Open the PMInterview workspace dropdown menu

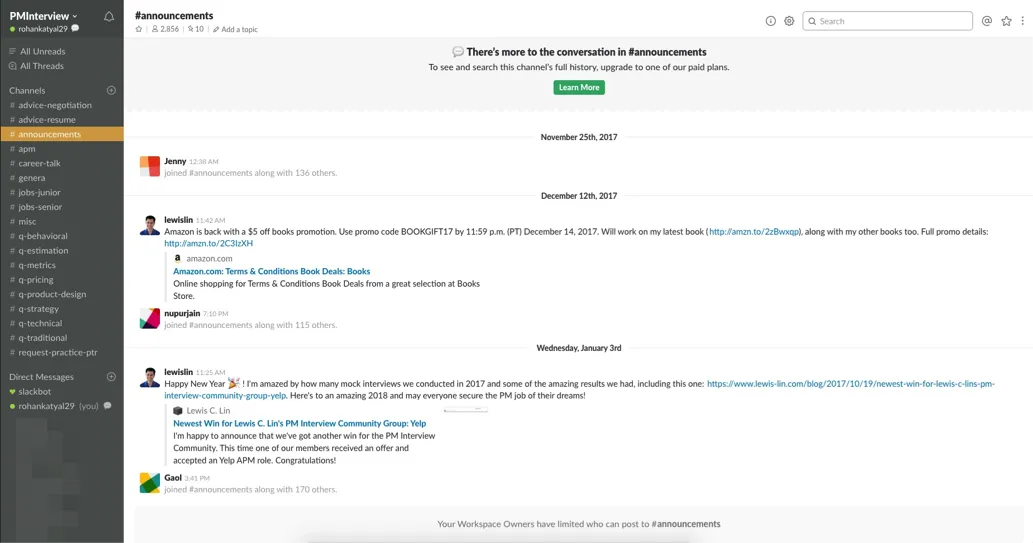coord(43,16)
